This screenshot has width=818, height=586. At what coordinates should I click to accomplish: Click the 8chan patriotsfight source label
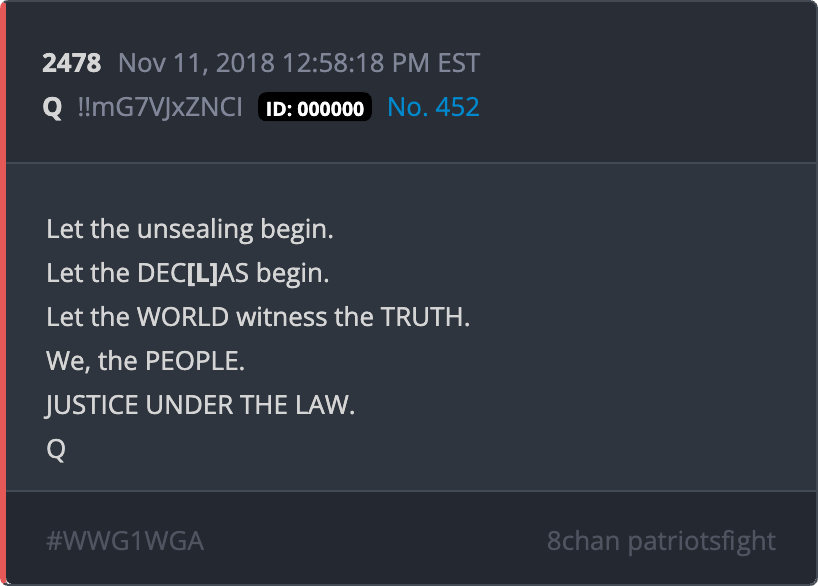coord(661,541)
